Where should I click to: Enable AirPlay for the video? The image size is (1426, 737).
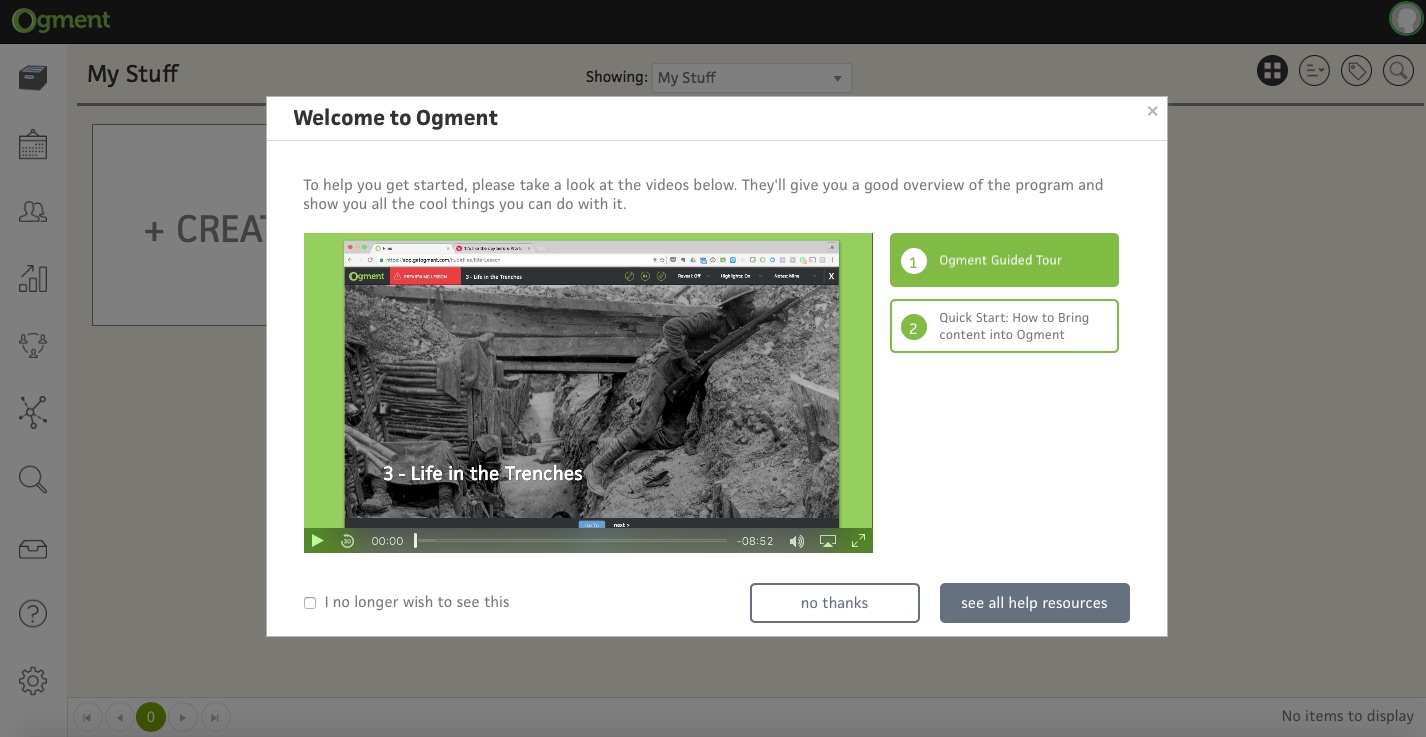pos(828,541)
